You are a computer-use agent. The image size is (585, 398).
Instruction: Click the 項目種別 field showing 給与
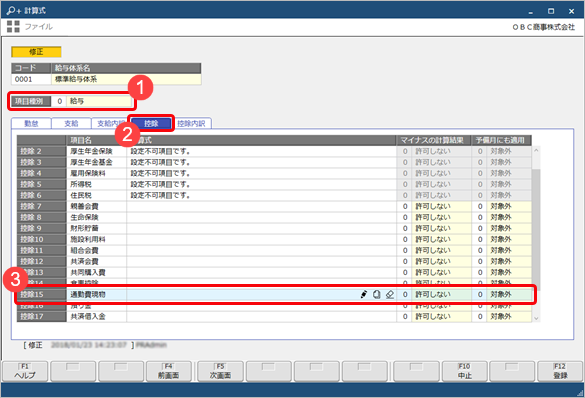click(99, 101)
